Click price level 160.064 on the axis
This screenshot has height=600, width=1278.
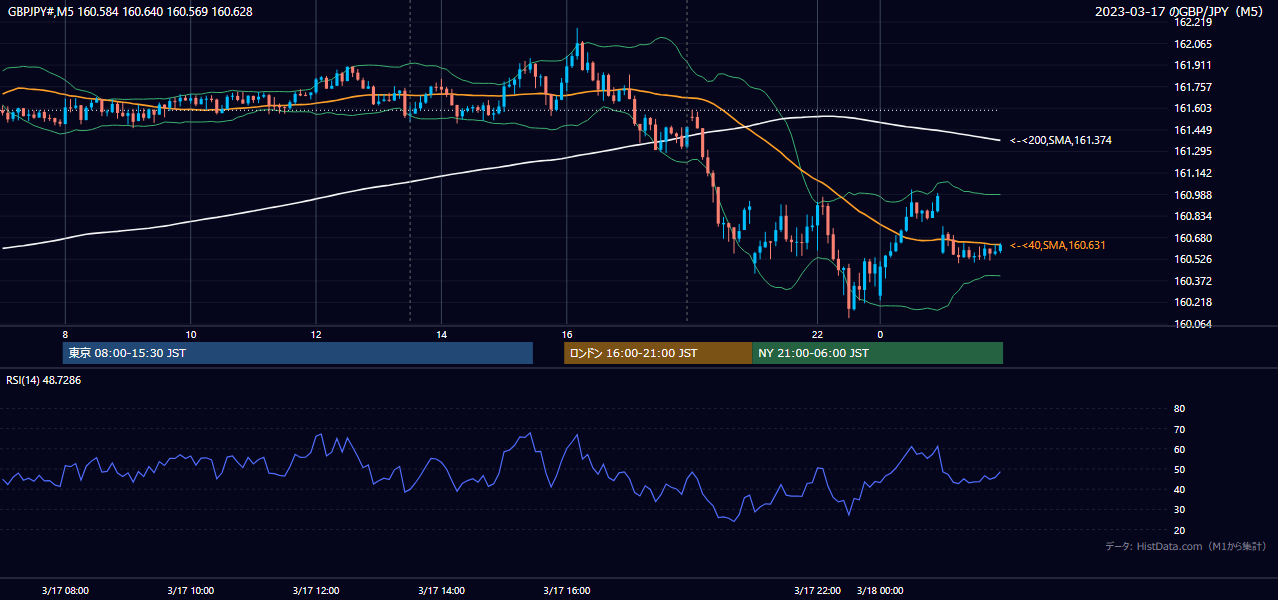click(x=1192, y=324)
